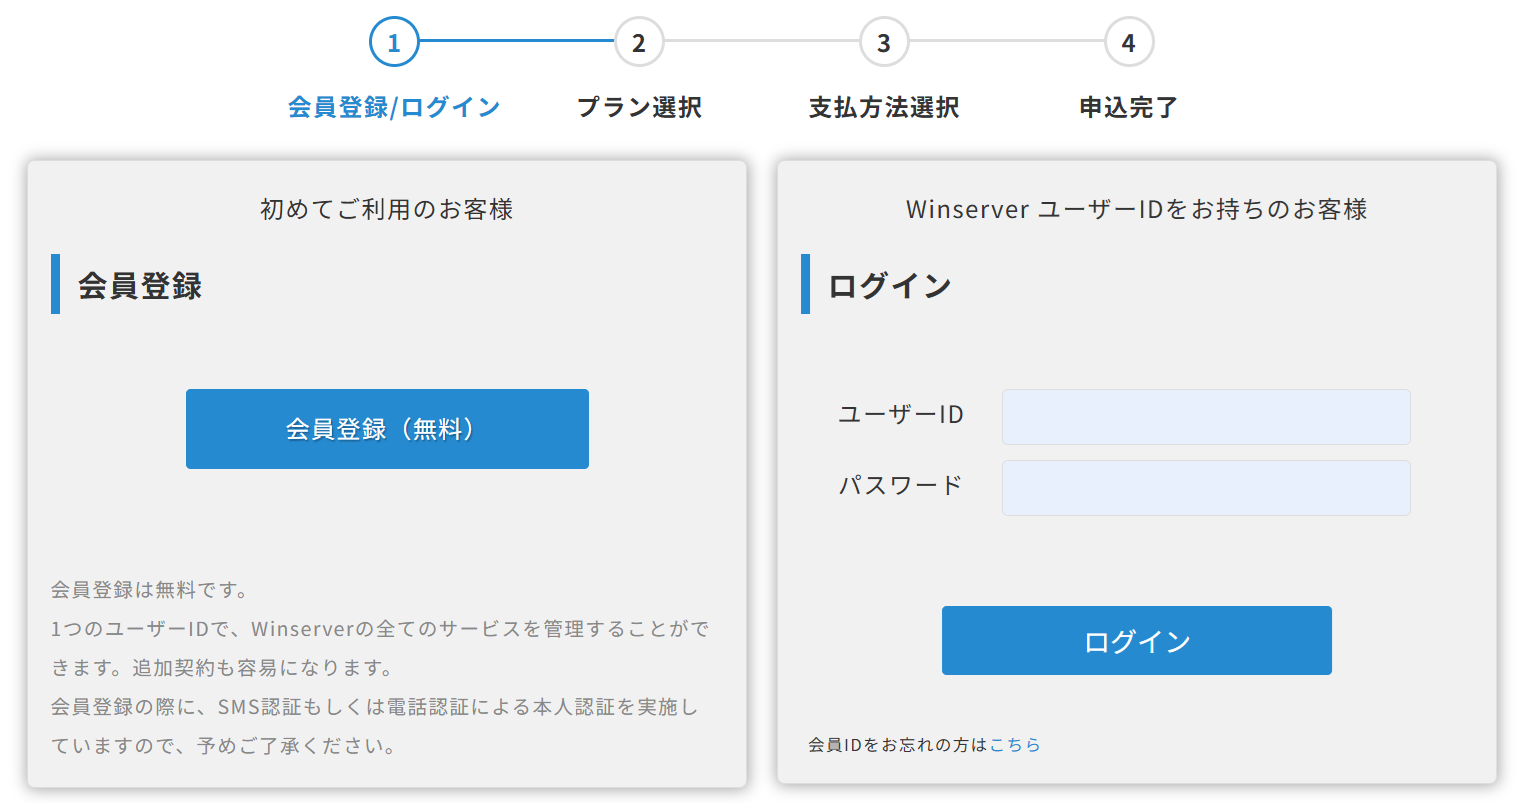The height and width of the screenshot is (803, 1529).
Task: Click the step 1 circle in the progress indicator
Action: [x=394, y=42]
